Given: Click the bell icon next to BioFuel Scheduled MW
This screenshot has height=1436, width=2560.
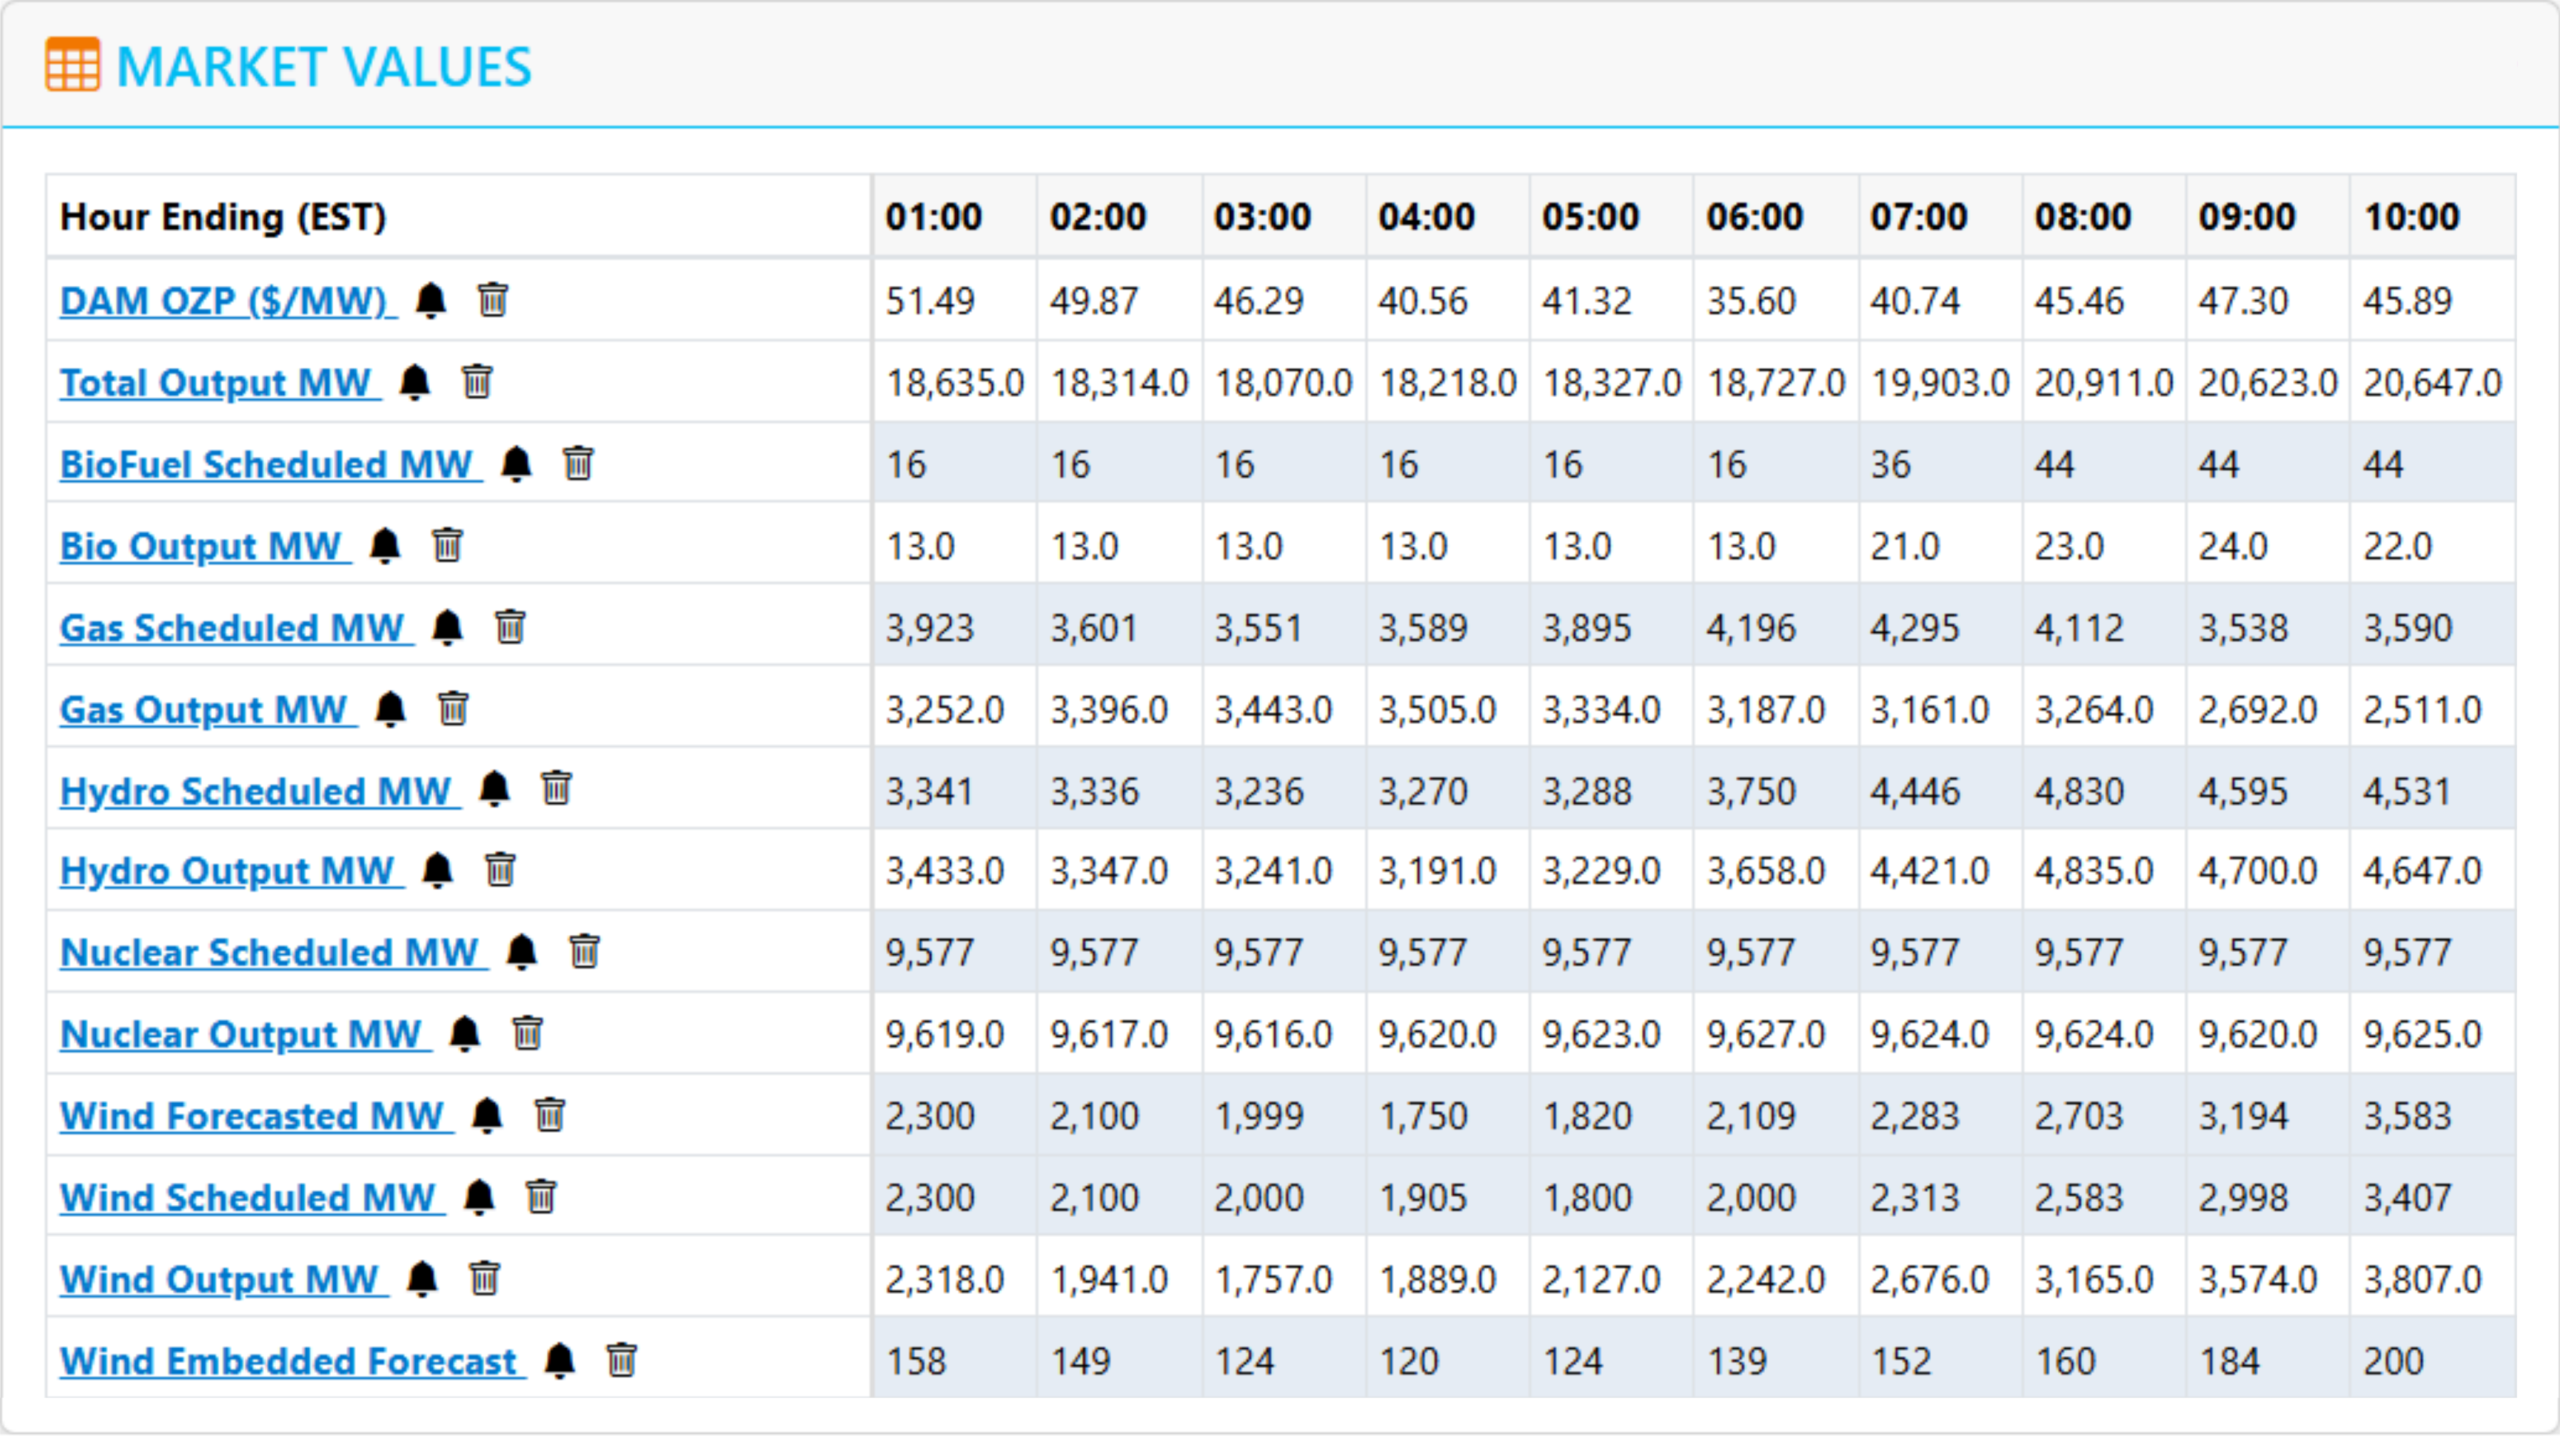Looking at the screenshot, I should (516, 464).
